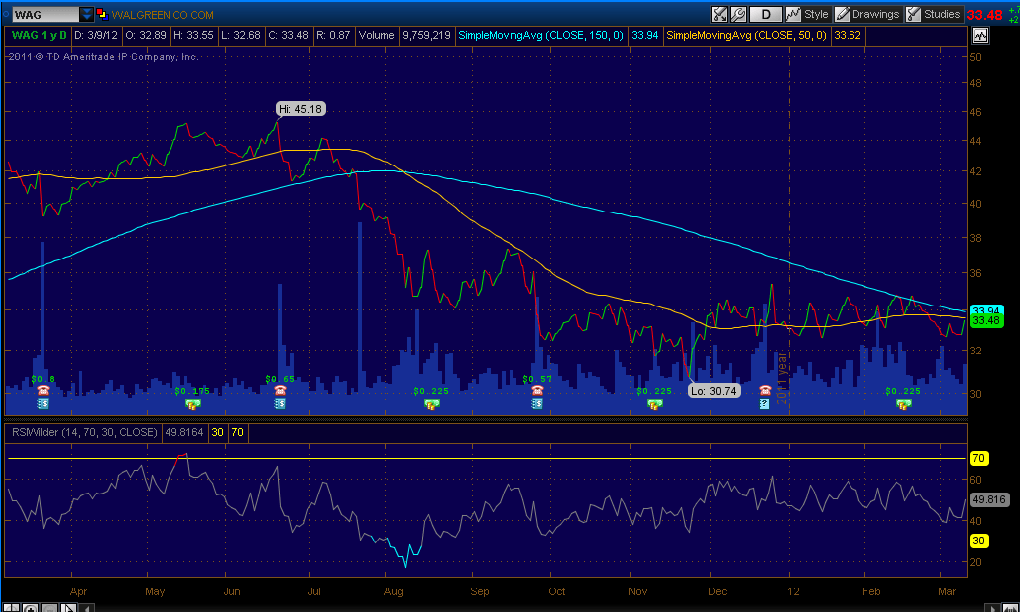The image size is (1020, 612).
Task: Click the November $0.225 dividend icon
Action: (654, 404)
